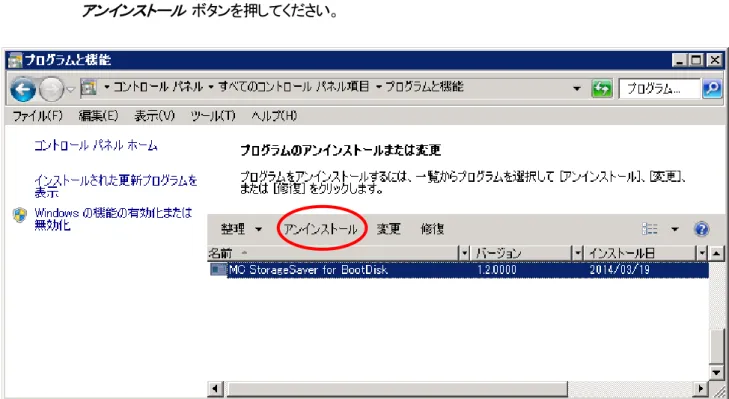Click the アンインストール toolbar button
The height and width of the screenshot is (399, 729).
[x=321, y=229]
